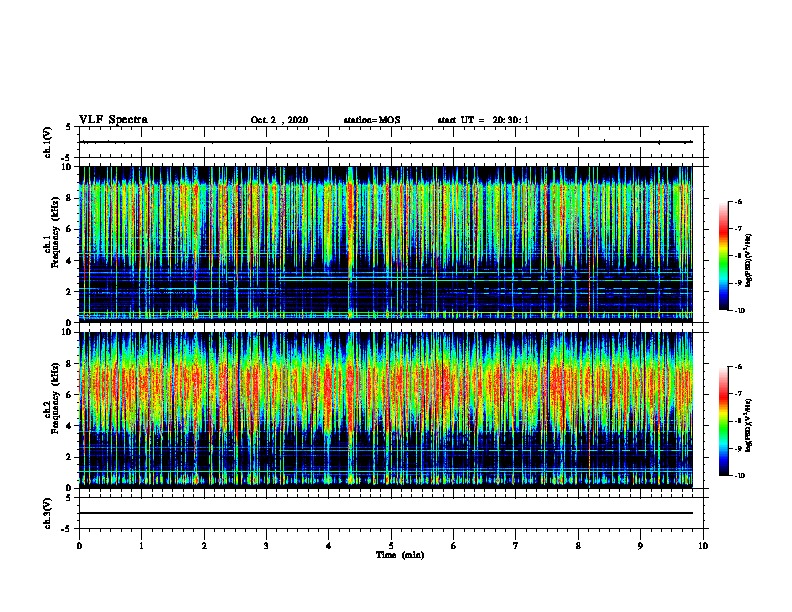Click time axis tick label "1"

(x=142, y=546)
